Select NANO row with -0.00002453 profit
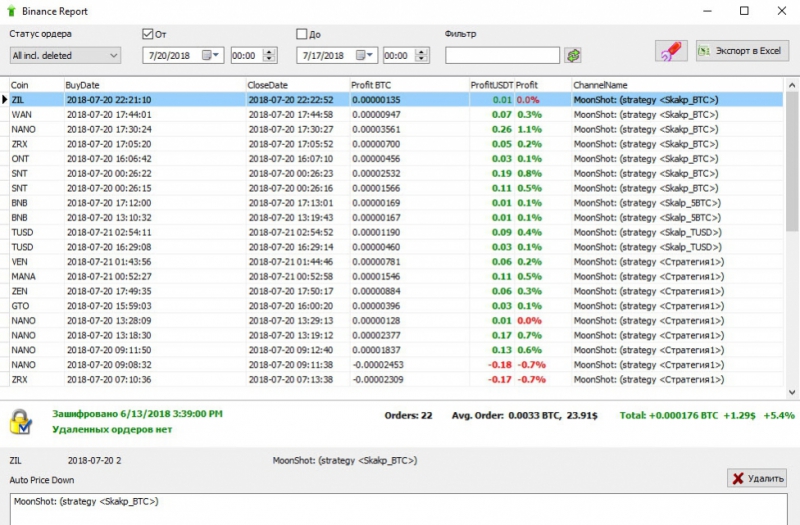 396,365
